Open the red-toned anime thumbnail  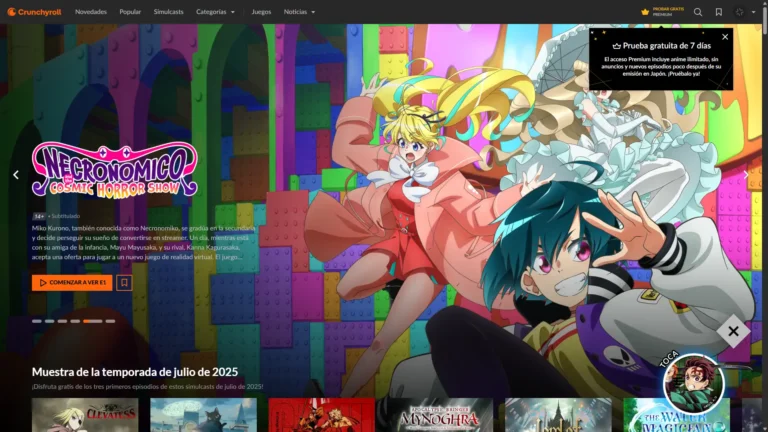pos(322,415)
